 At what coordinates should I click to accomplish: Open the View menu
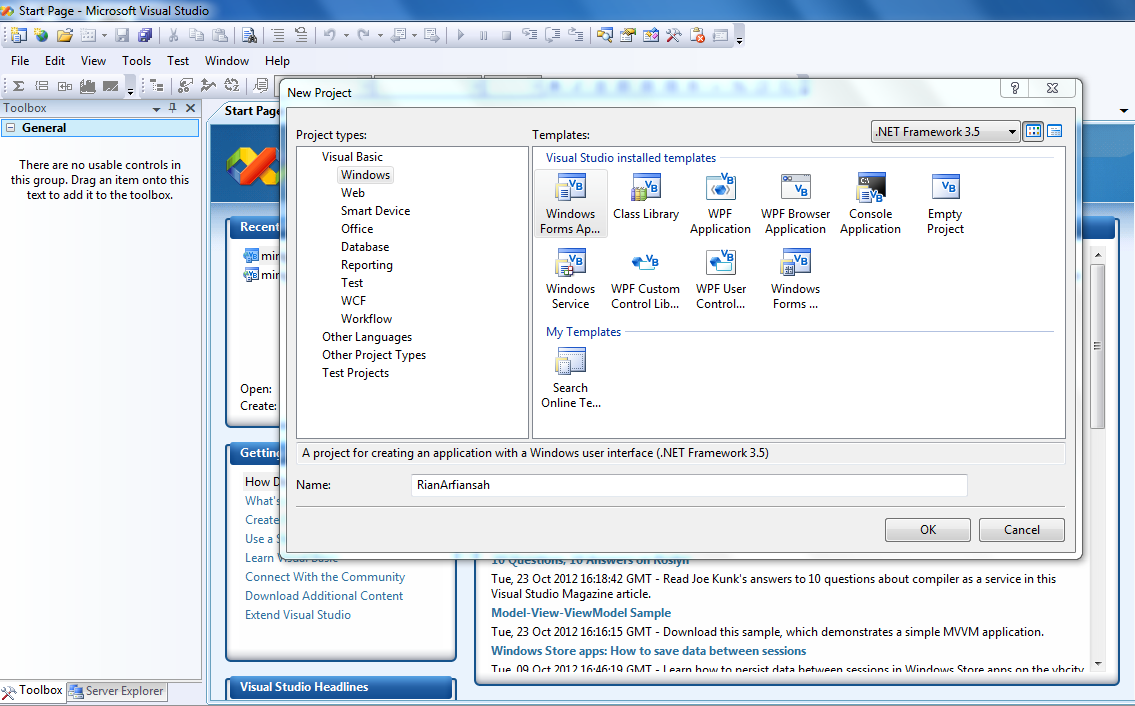coord(93,61)
